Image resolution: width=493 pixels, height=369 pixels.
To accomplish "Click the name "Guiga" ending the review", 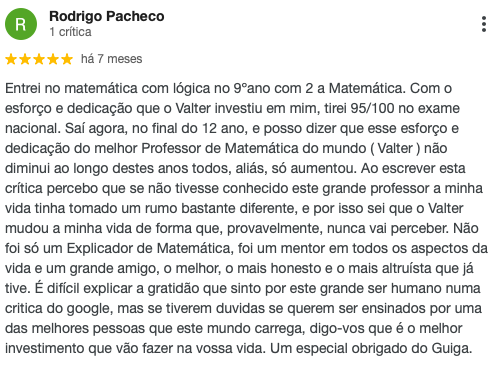I will (x=452, y=349).
